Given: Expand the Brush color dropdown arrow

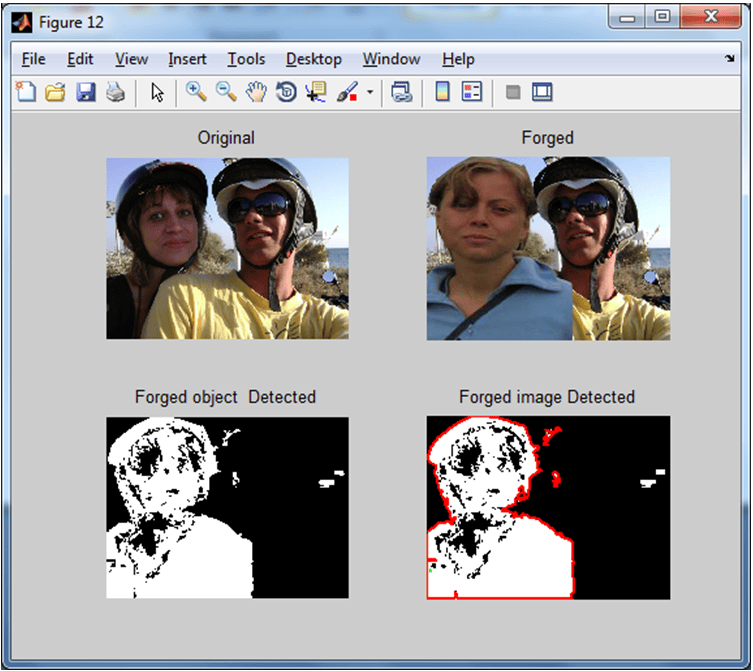Looking at the screenshot, I should click(x=370, y=91).
